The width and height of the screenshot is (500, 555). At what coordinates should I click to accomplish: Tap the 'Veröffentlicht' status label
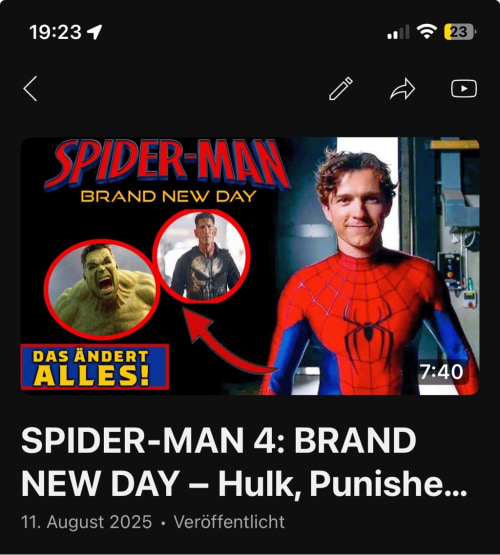pyautogui.click(x=229, y=522)
